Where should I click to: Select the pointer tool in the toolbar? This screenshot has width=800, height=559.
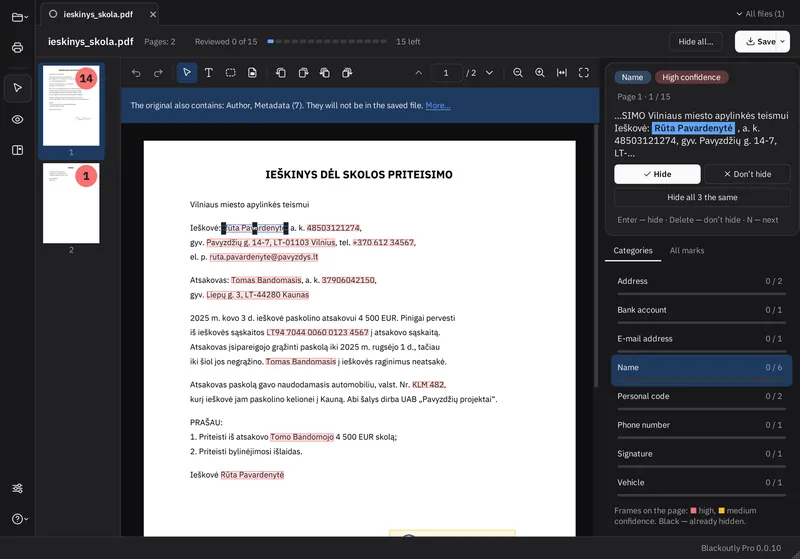(x=187, y=73)
